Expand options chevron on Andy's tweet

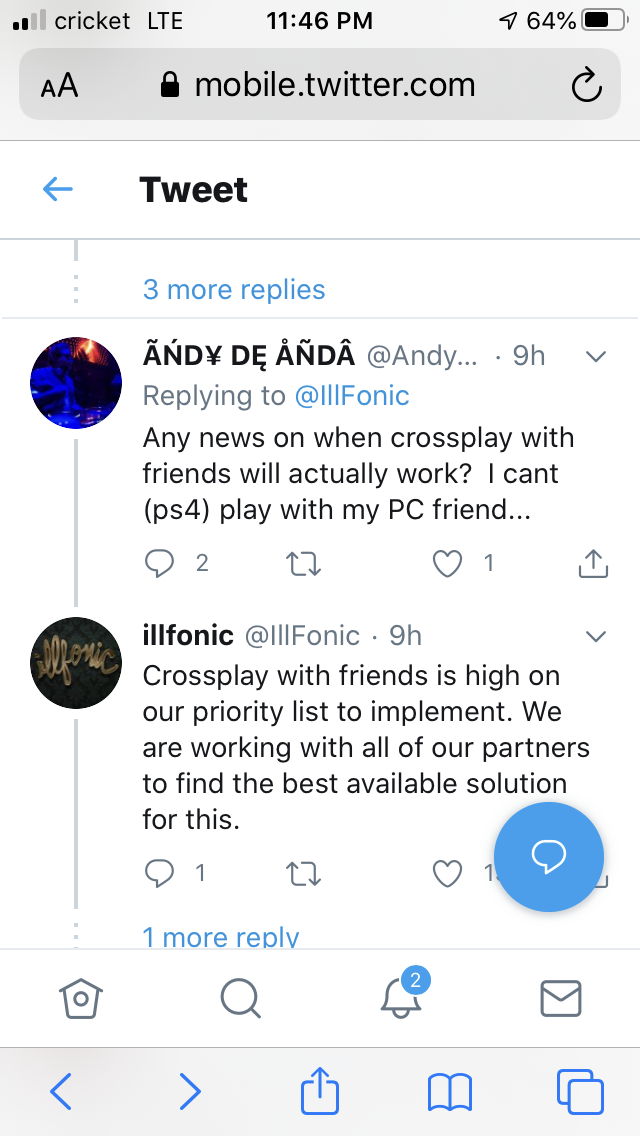596,356
